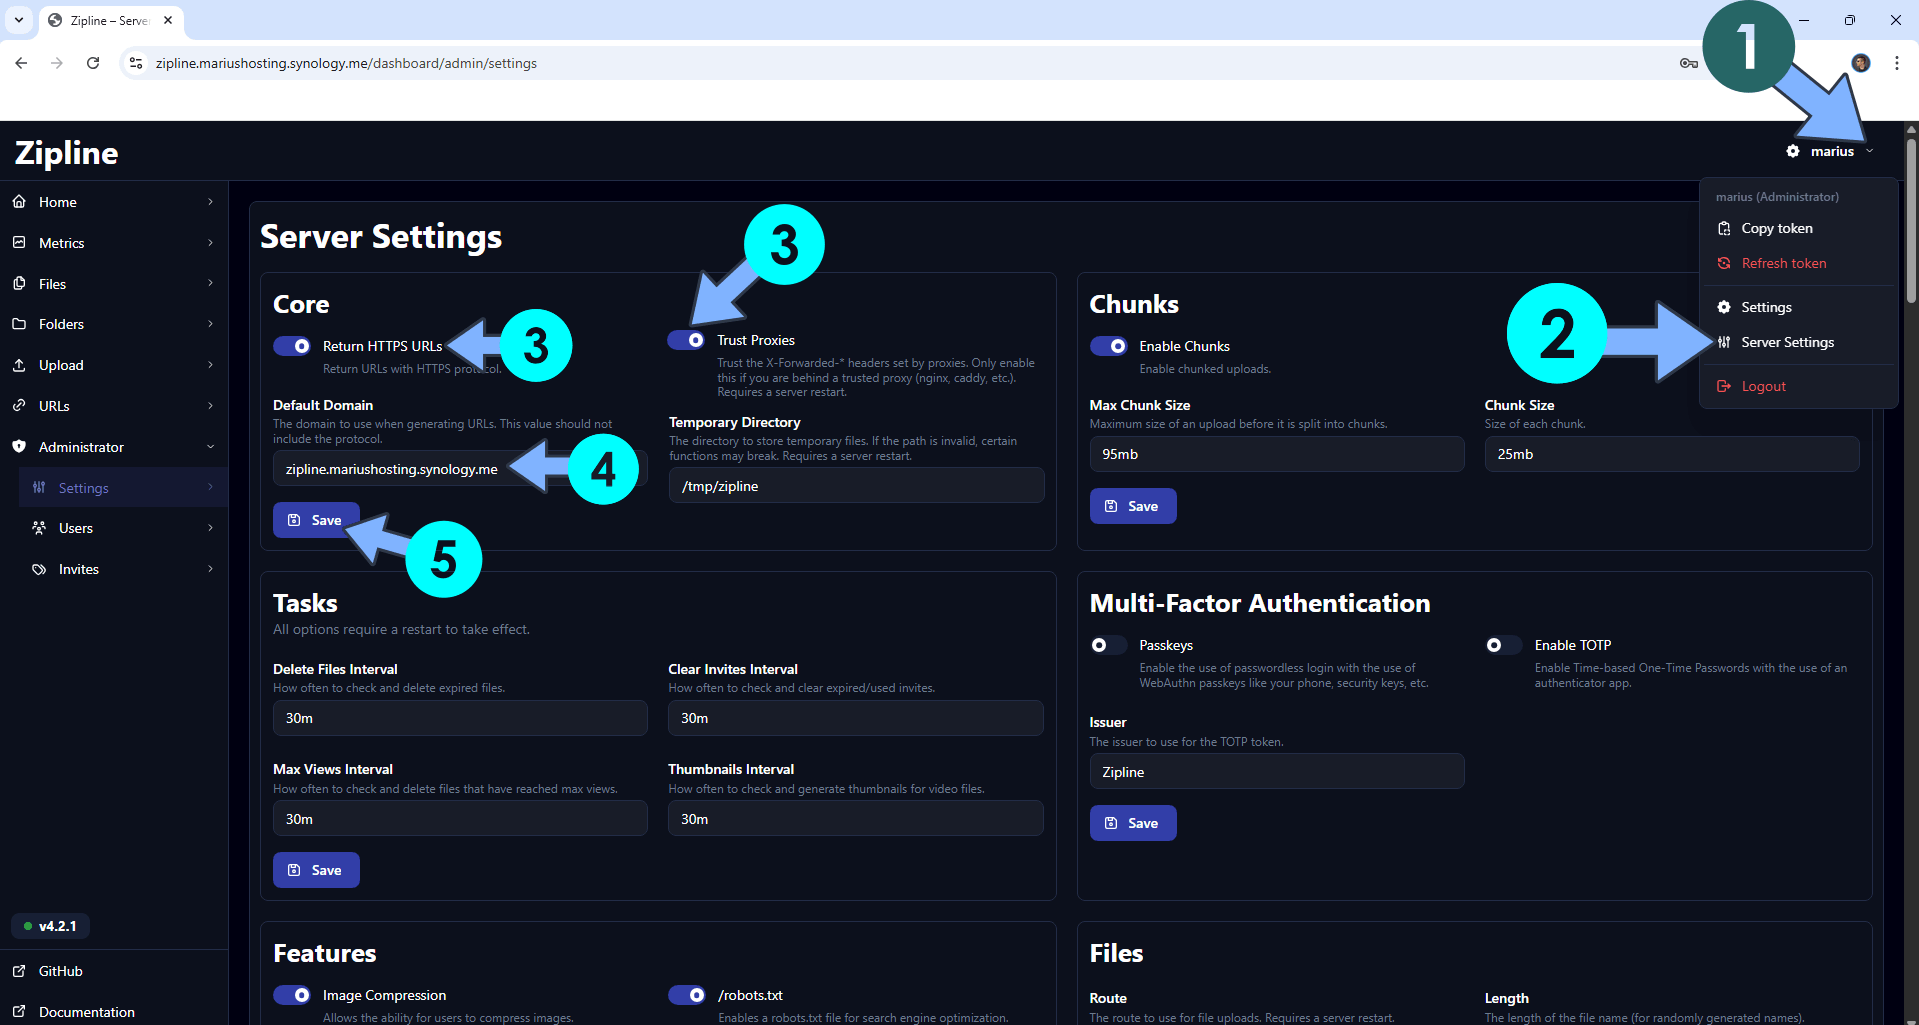Edit the Temporary Directory input field
The image size is (1919, 1025).
[x=855, y=485]
